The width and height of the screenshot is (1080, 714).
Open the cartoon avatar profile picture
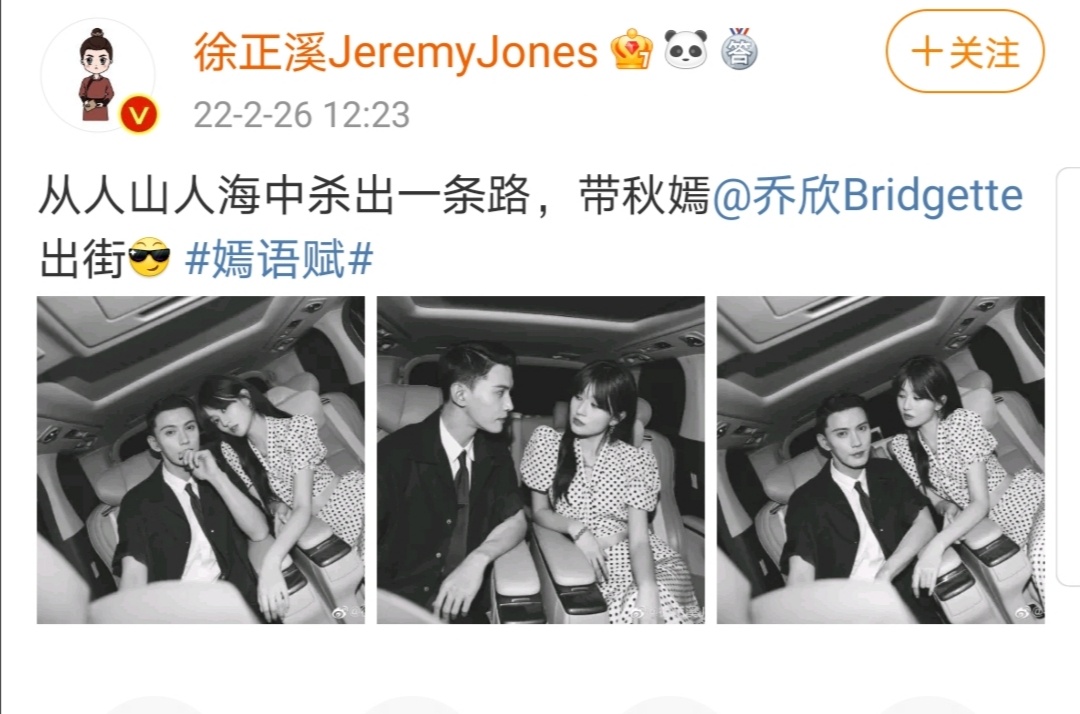click(98, 74)
